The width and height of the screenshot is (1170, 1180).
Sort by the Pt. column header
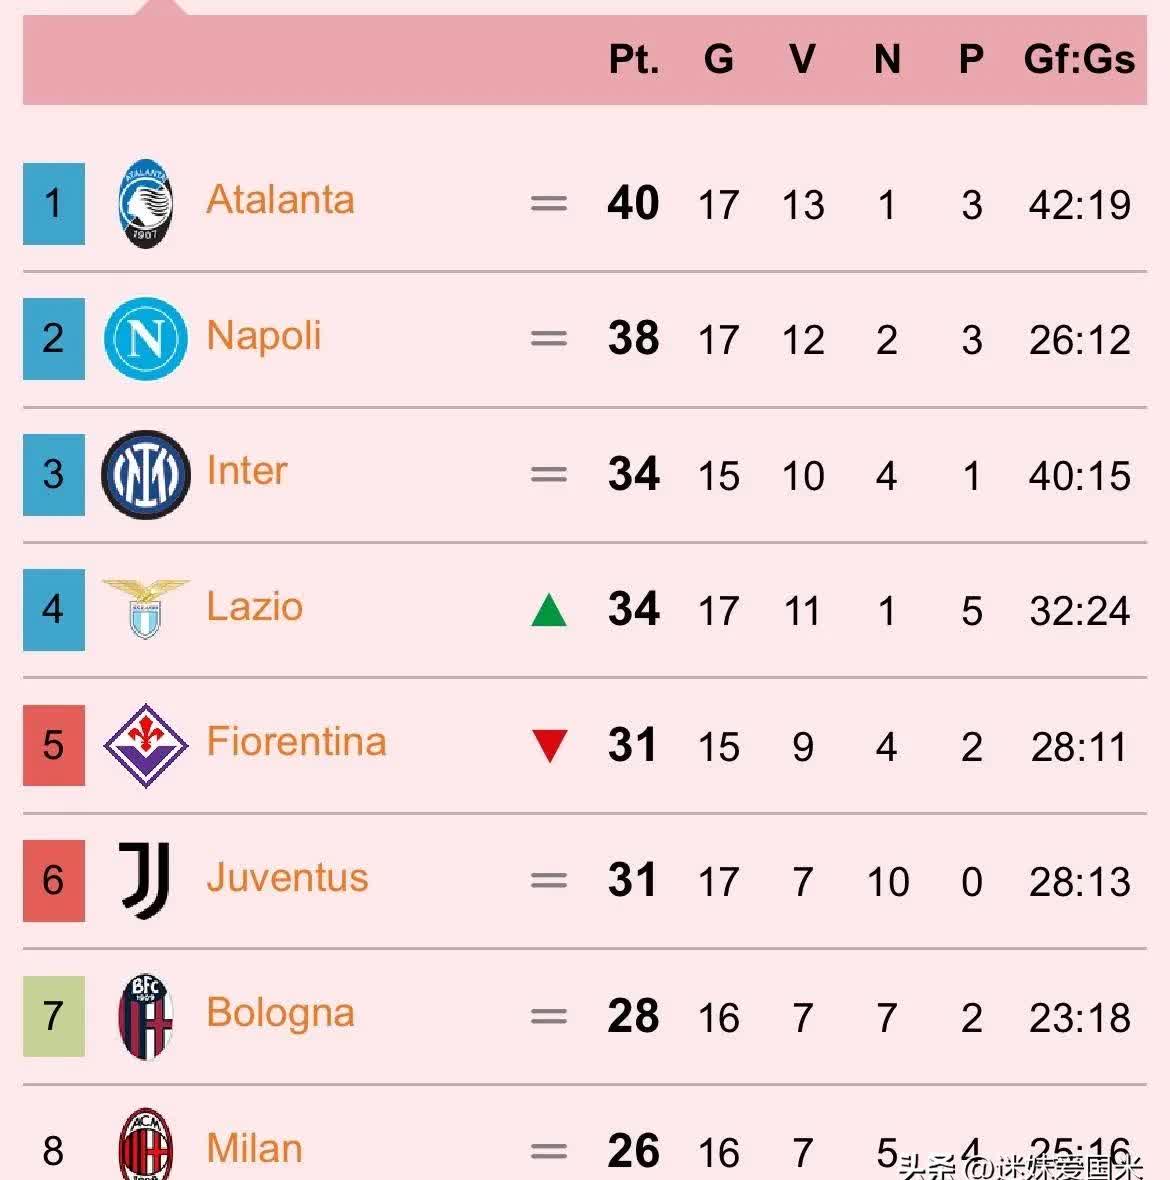tap(634, 59)
